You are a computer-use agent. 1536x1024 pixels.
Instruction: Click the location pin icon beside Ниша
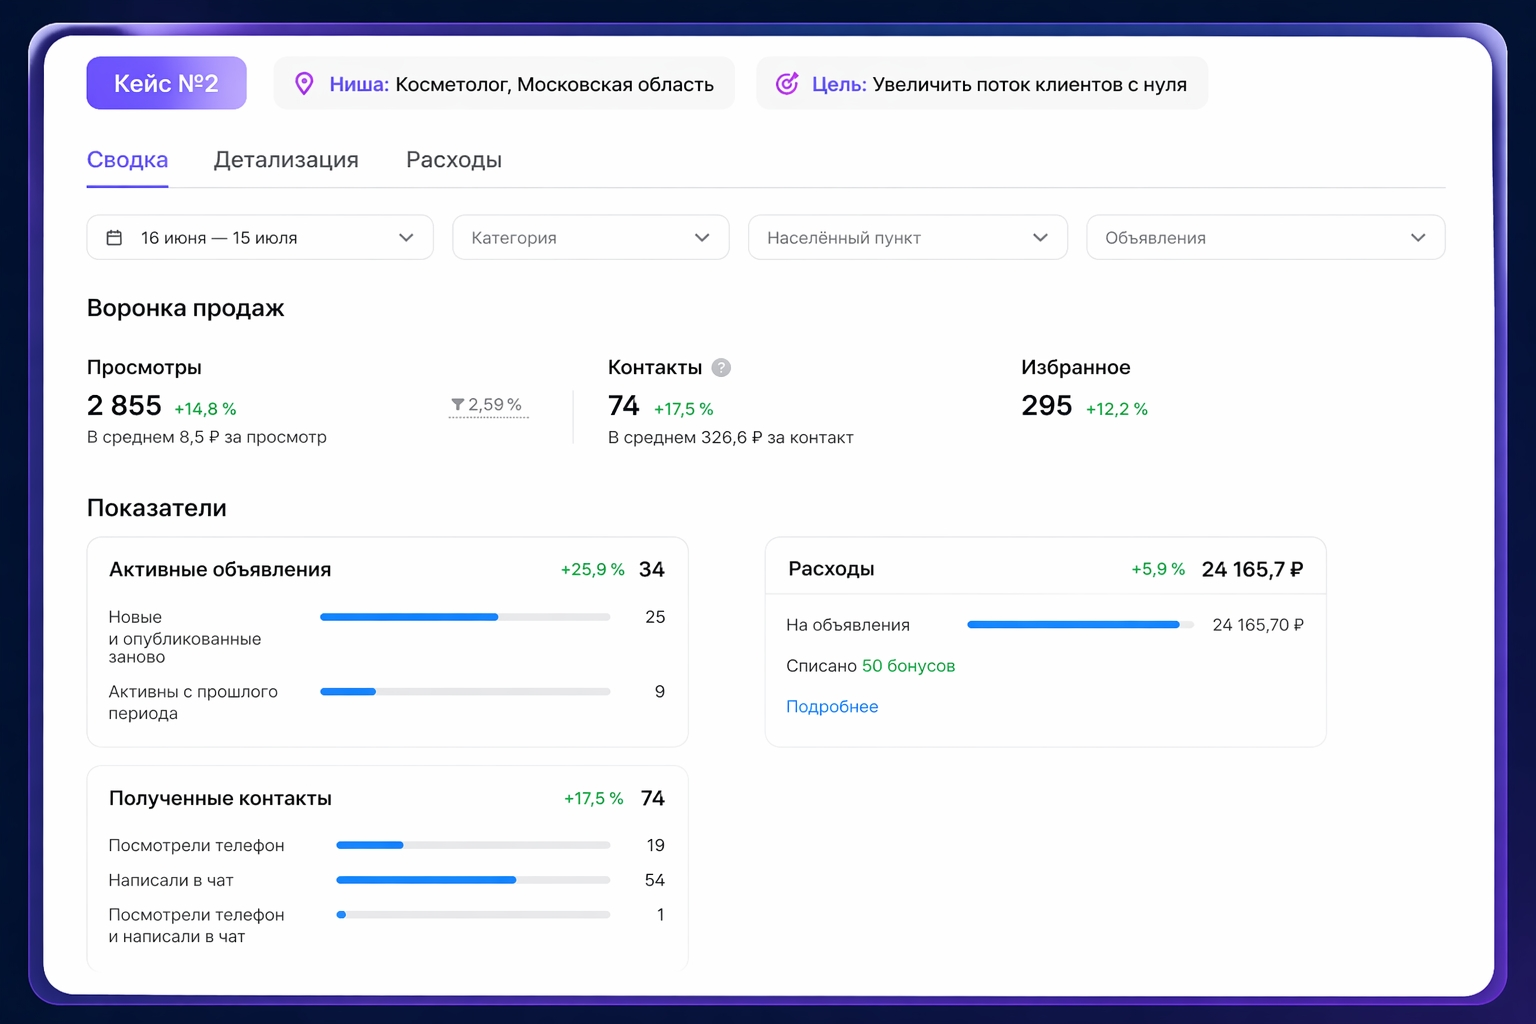[x=304, y=84]
